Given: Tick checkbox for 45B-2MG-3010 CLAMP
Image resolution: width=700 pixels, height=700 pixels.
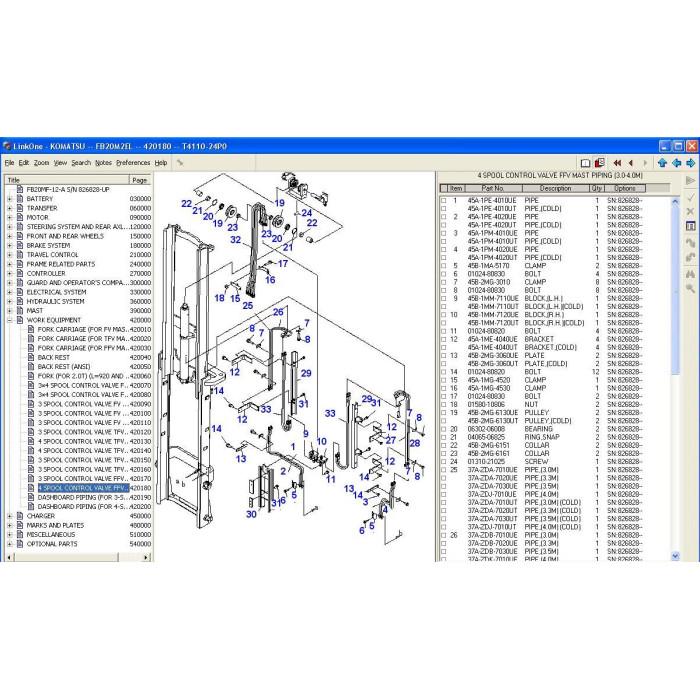Looking at the screenshot, I should click(443, 283).
